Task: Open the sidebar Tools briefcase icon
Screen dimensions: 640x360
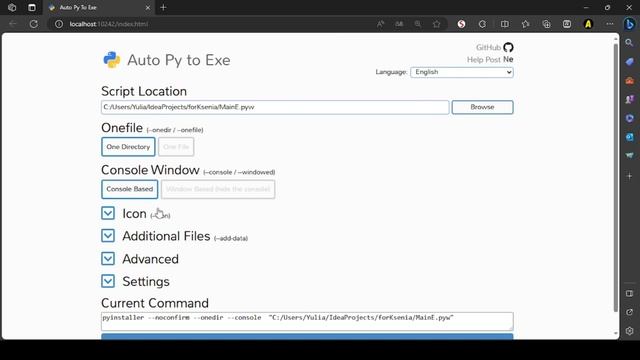Action: 629,80
